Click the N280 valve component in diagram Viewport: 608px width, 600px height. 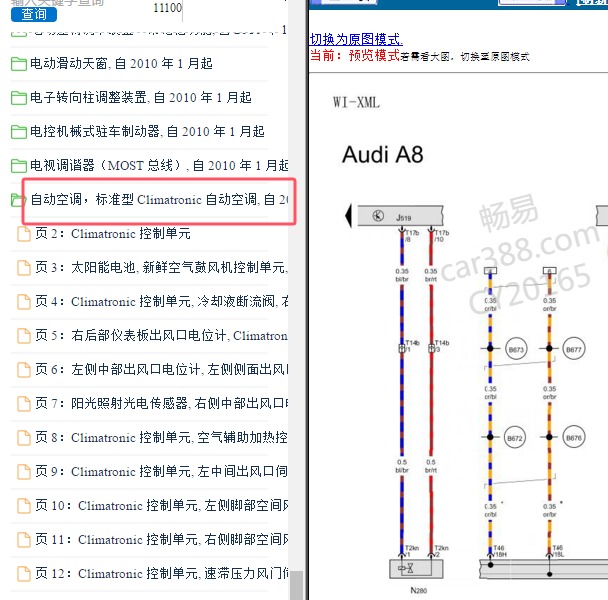[416, 569]
